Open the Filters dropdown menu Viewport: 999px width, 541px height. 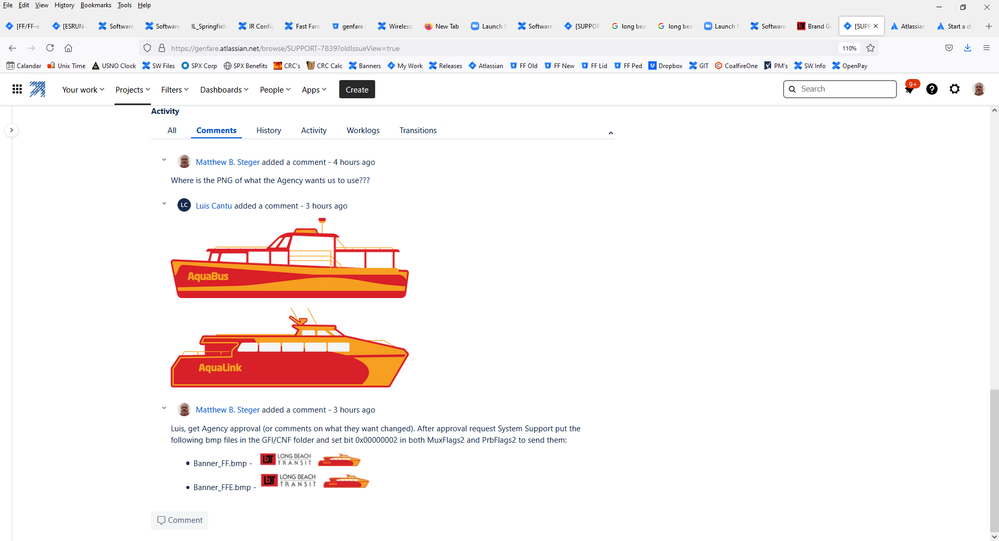175,90
